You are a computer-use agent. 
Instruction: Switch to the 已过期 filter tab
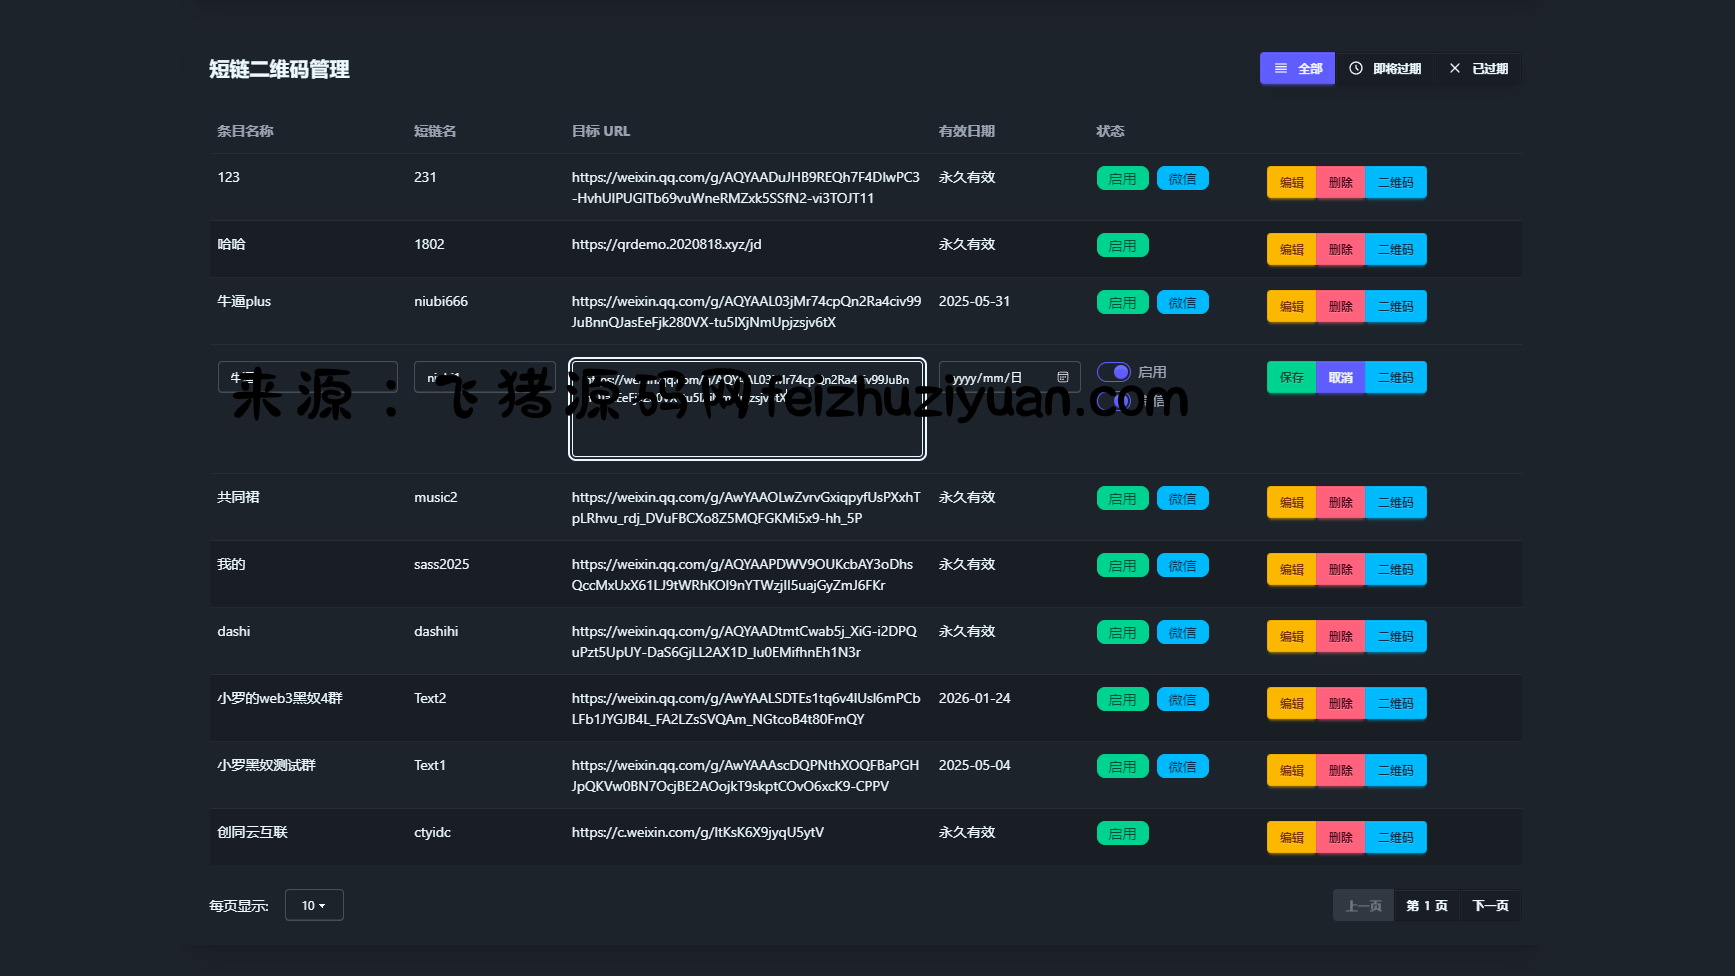pos(1479,69)
